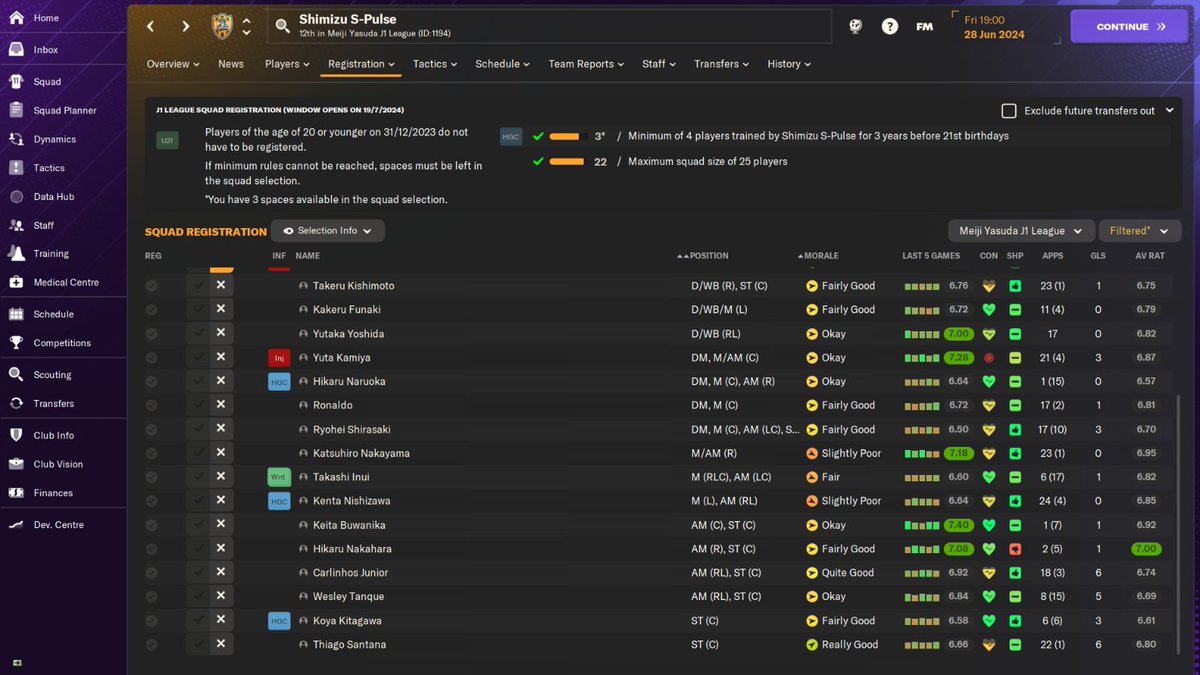1200x675 pixels.
Task: Open Competitions section
Action: click(63, 343)
